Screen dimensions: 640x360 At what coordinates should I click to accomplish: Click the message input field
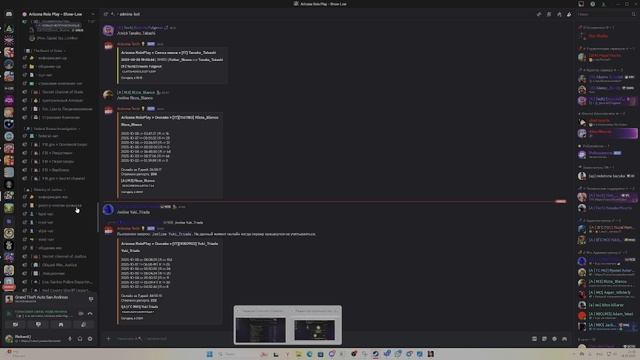coord(318,339)
